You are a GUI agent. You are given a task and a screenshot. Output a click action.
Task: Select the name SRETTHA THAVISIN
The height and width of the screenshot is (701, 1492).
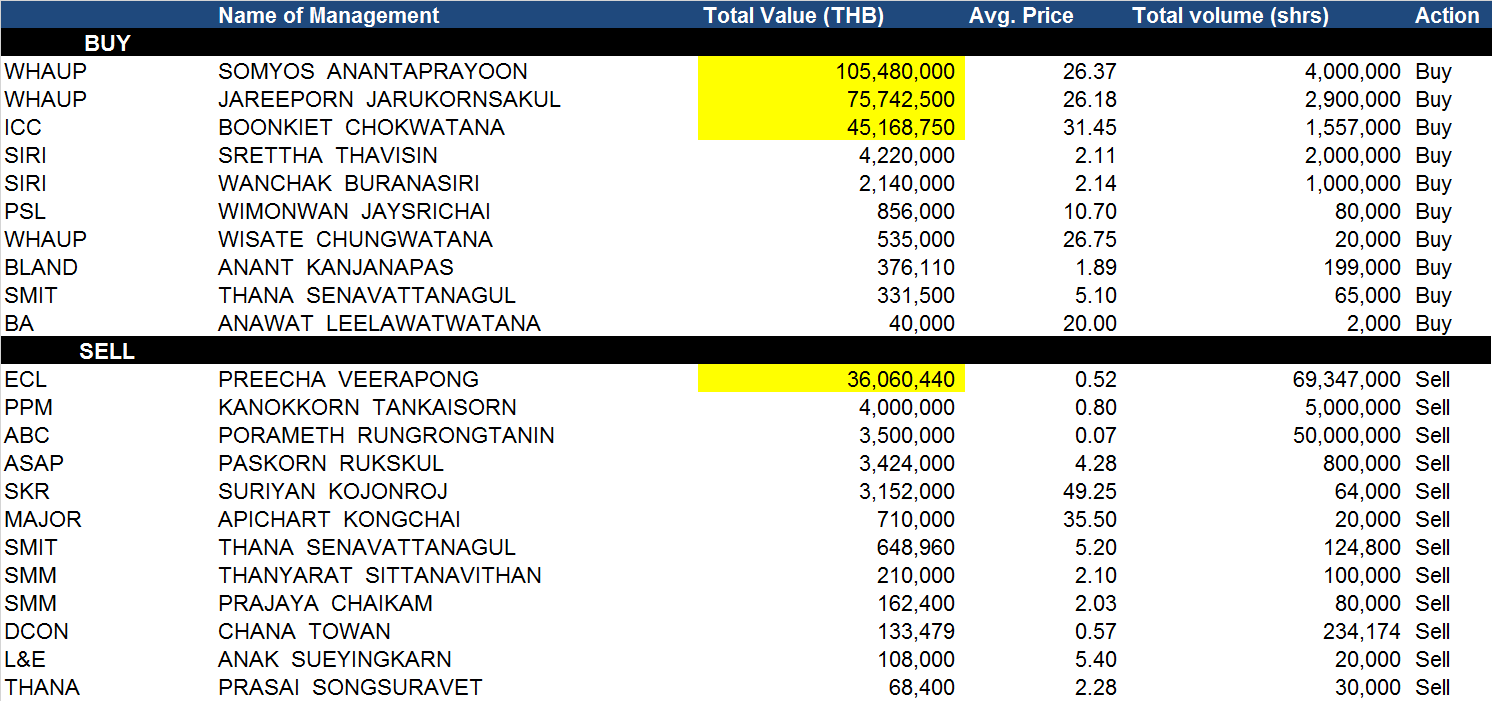pos(328,155)
